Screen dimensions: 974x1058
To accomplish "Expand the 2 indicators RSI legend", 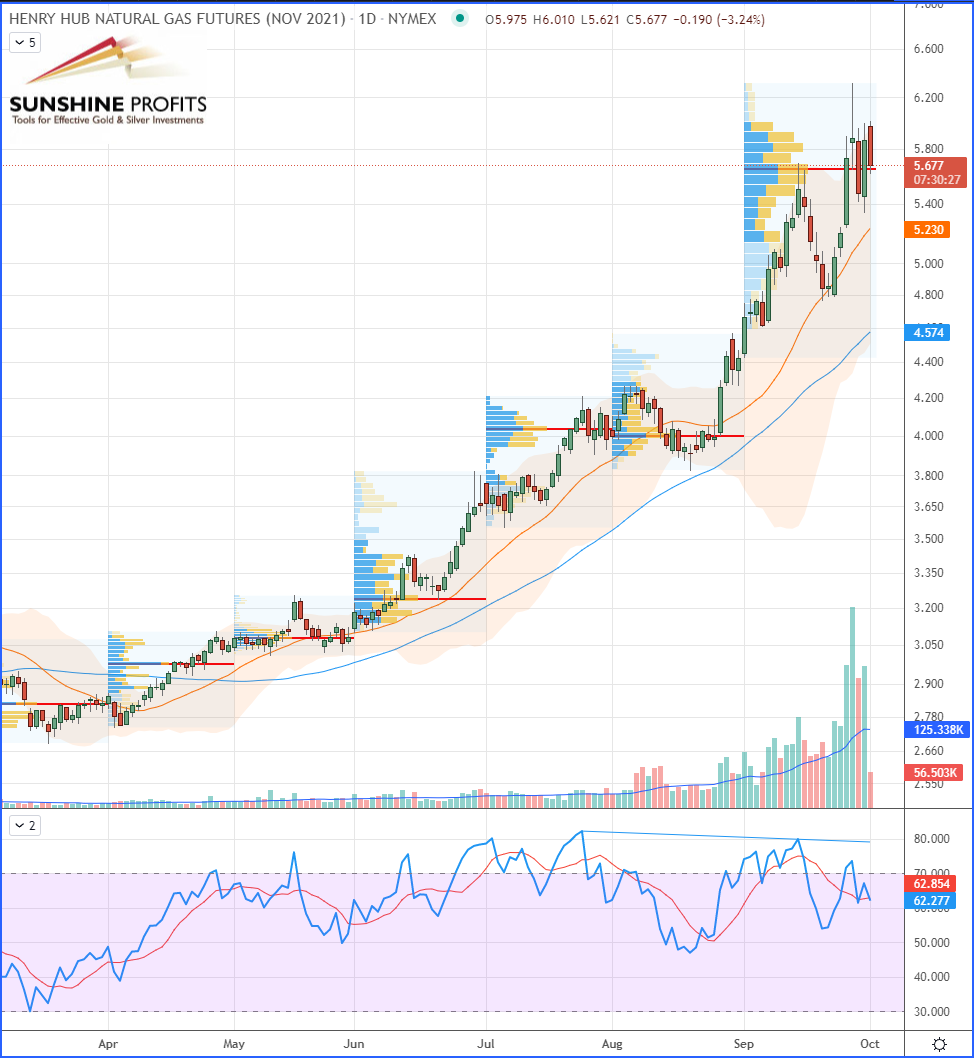I will click(x=26, y=825).
